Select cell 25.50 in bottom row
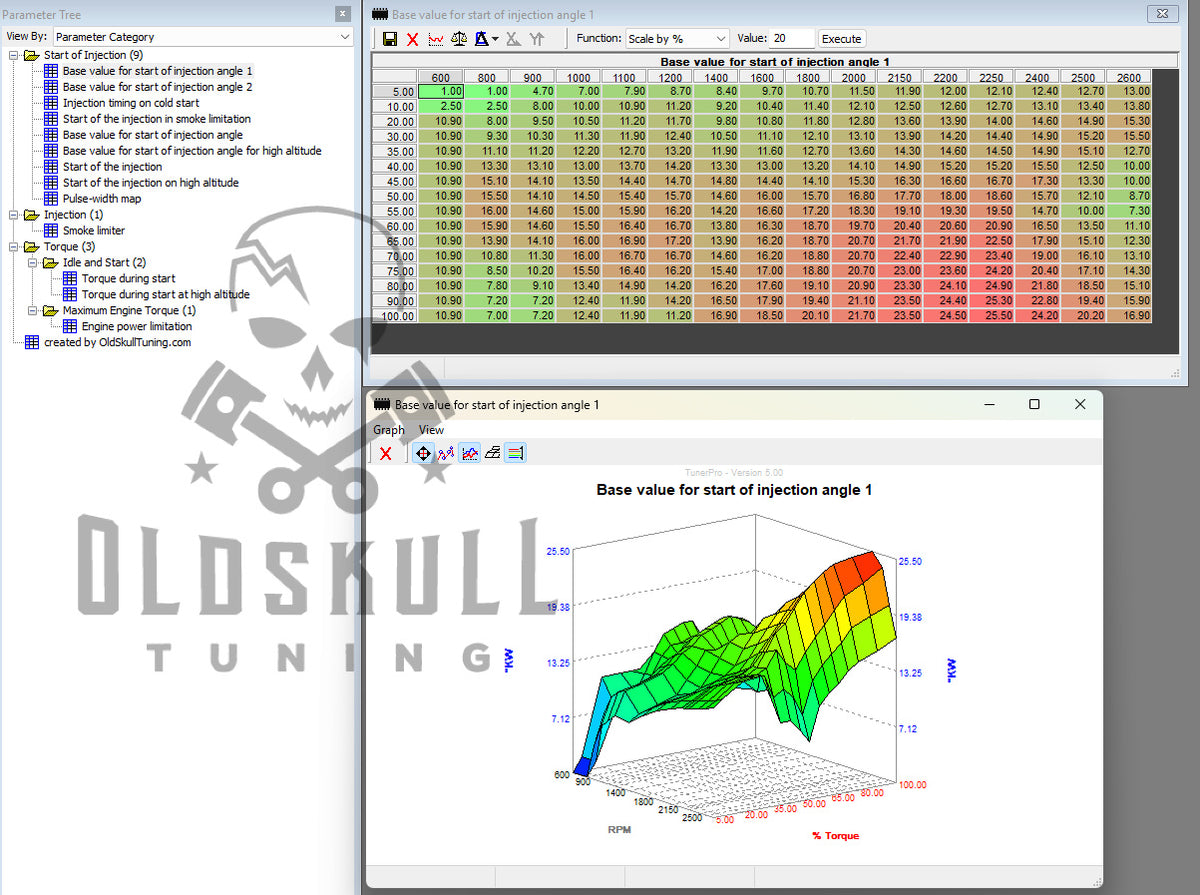This screenshot has width=1200, height=895. click(x=991, y=316)
